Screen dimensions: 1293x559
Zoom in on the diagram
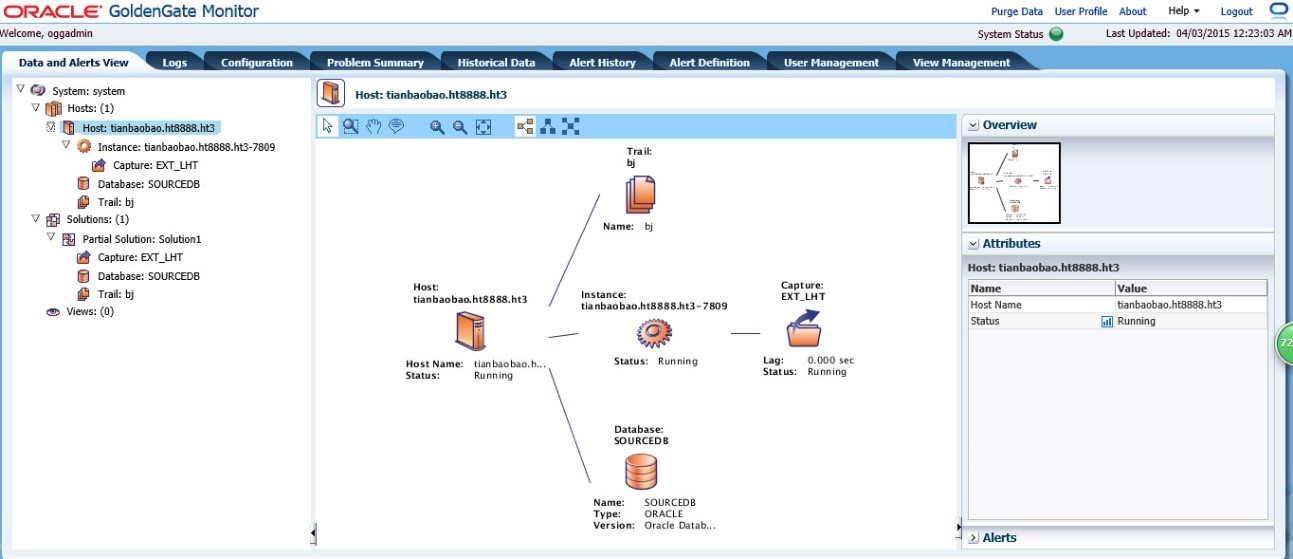click(x=437, y=127)
